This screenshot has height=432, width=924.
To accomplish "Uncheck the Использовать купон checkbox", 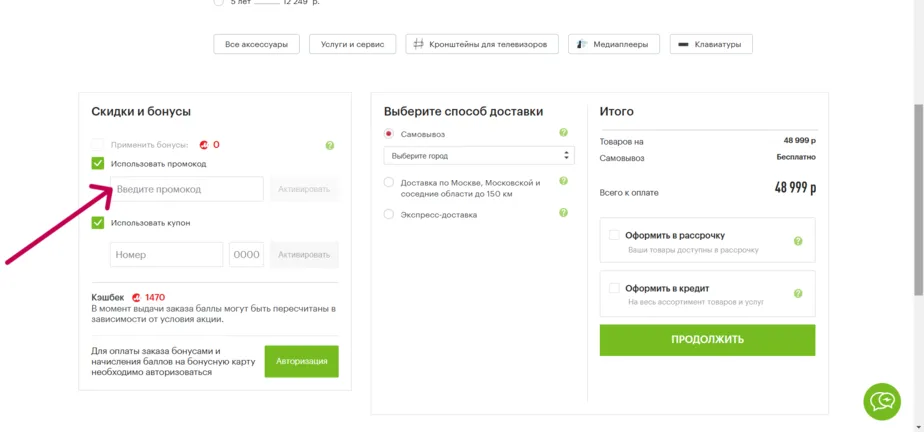I will tap(98, 223).
